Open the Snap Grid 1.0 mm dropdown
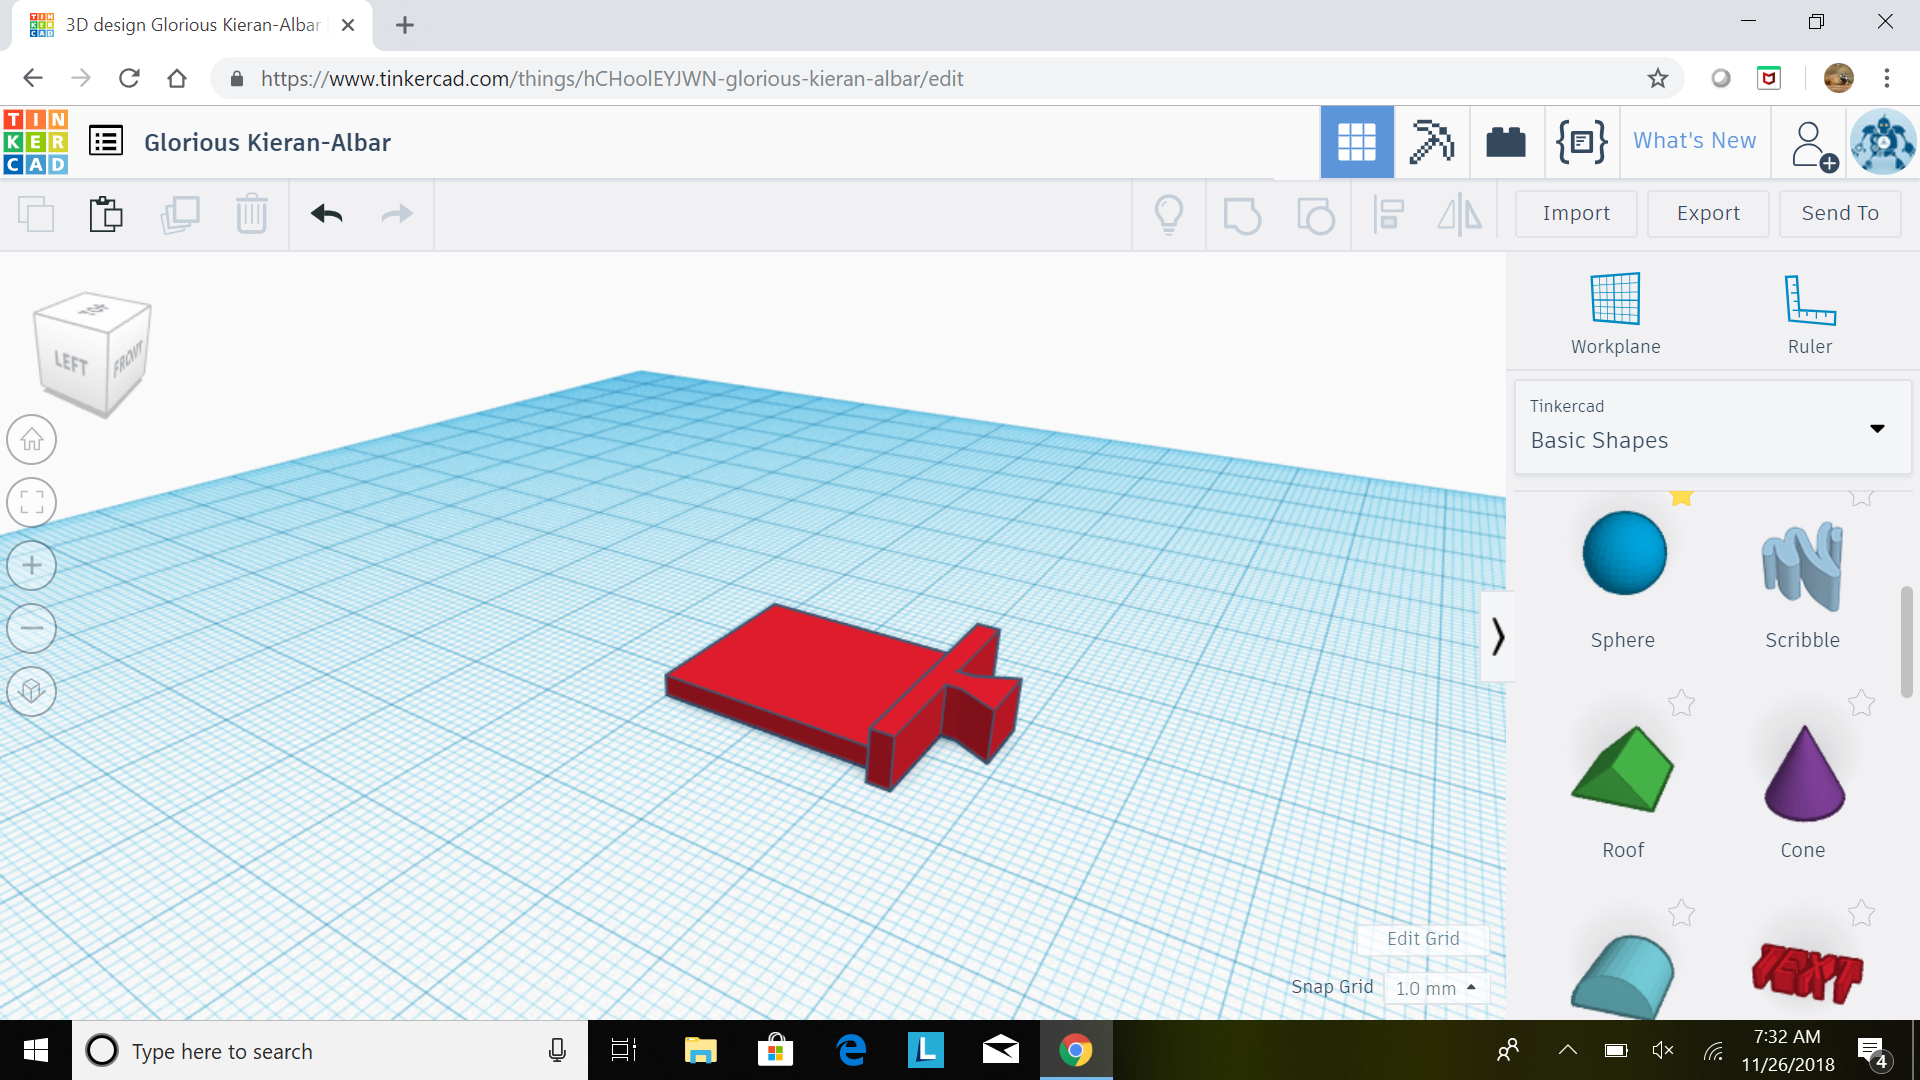Image resolution: width=1920 pixels, height=1080 pixels. [x=1437, y=988]
